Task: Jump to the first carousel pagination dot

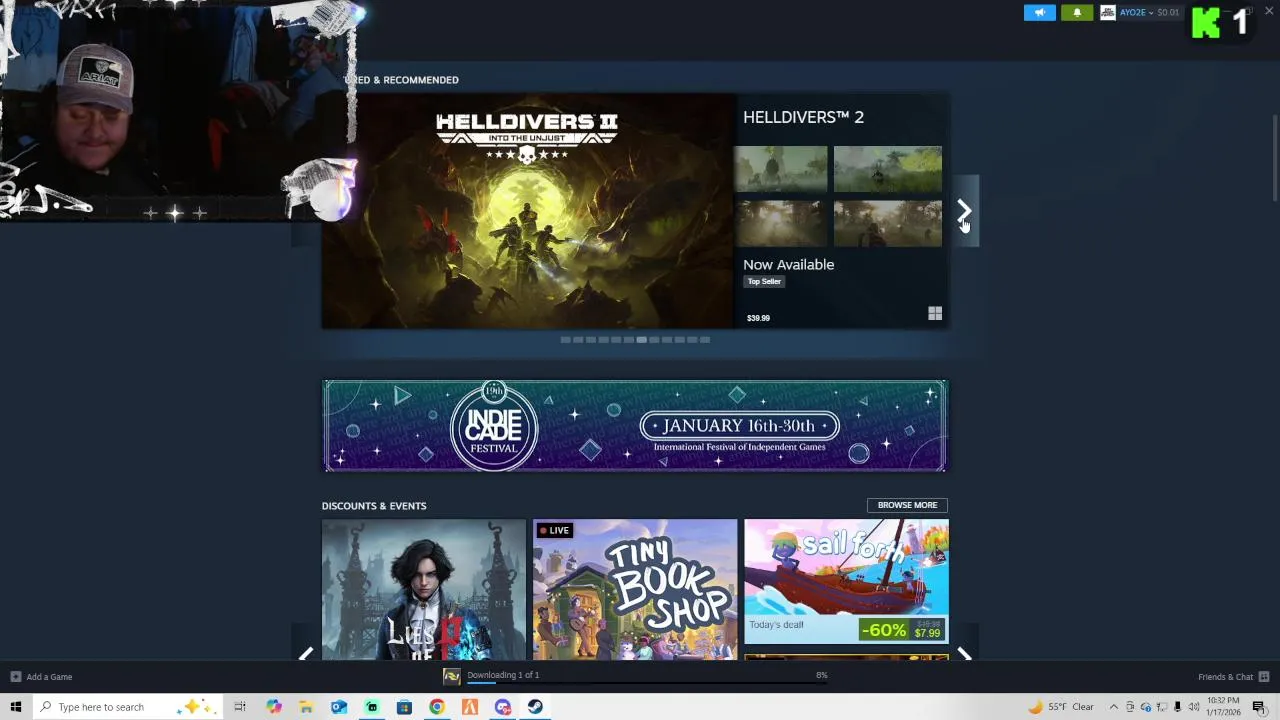Action: pos(565,340)
